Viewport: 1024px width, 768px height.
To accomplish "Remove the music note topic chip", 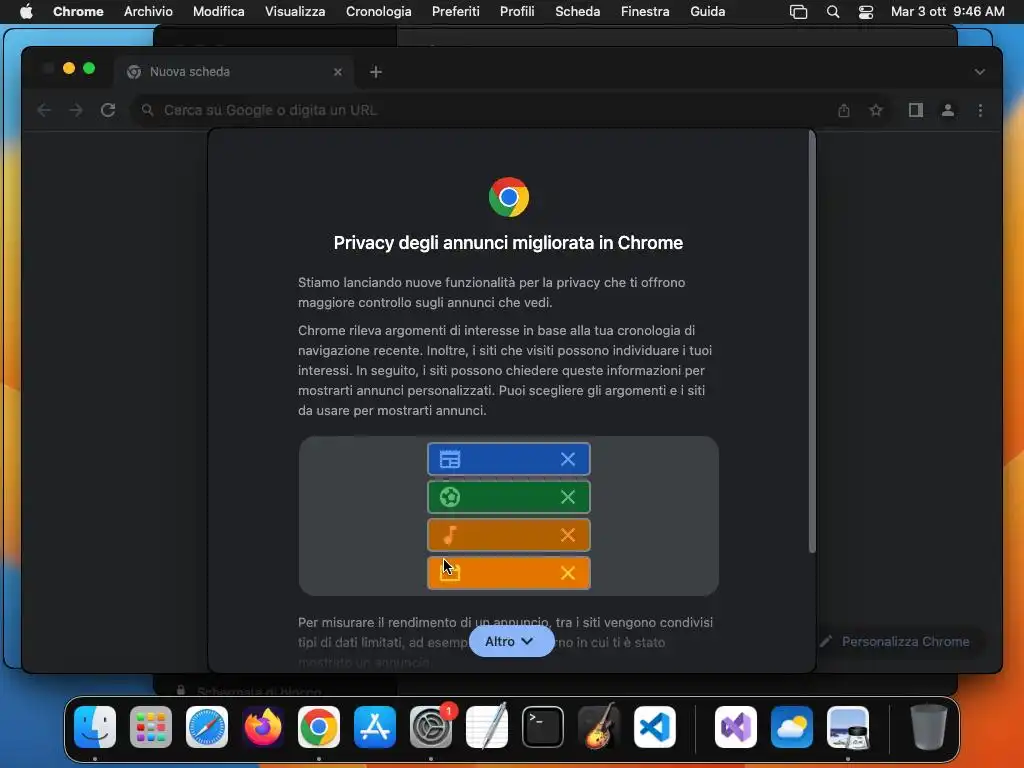I will [x=568, y=535].
